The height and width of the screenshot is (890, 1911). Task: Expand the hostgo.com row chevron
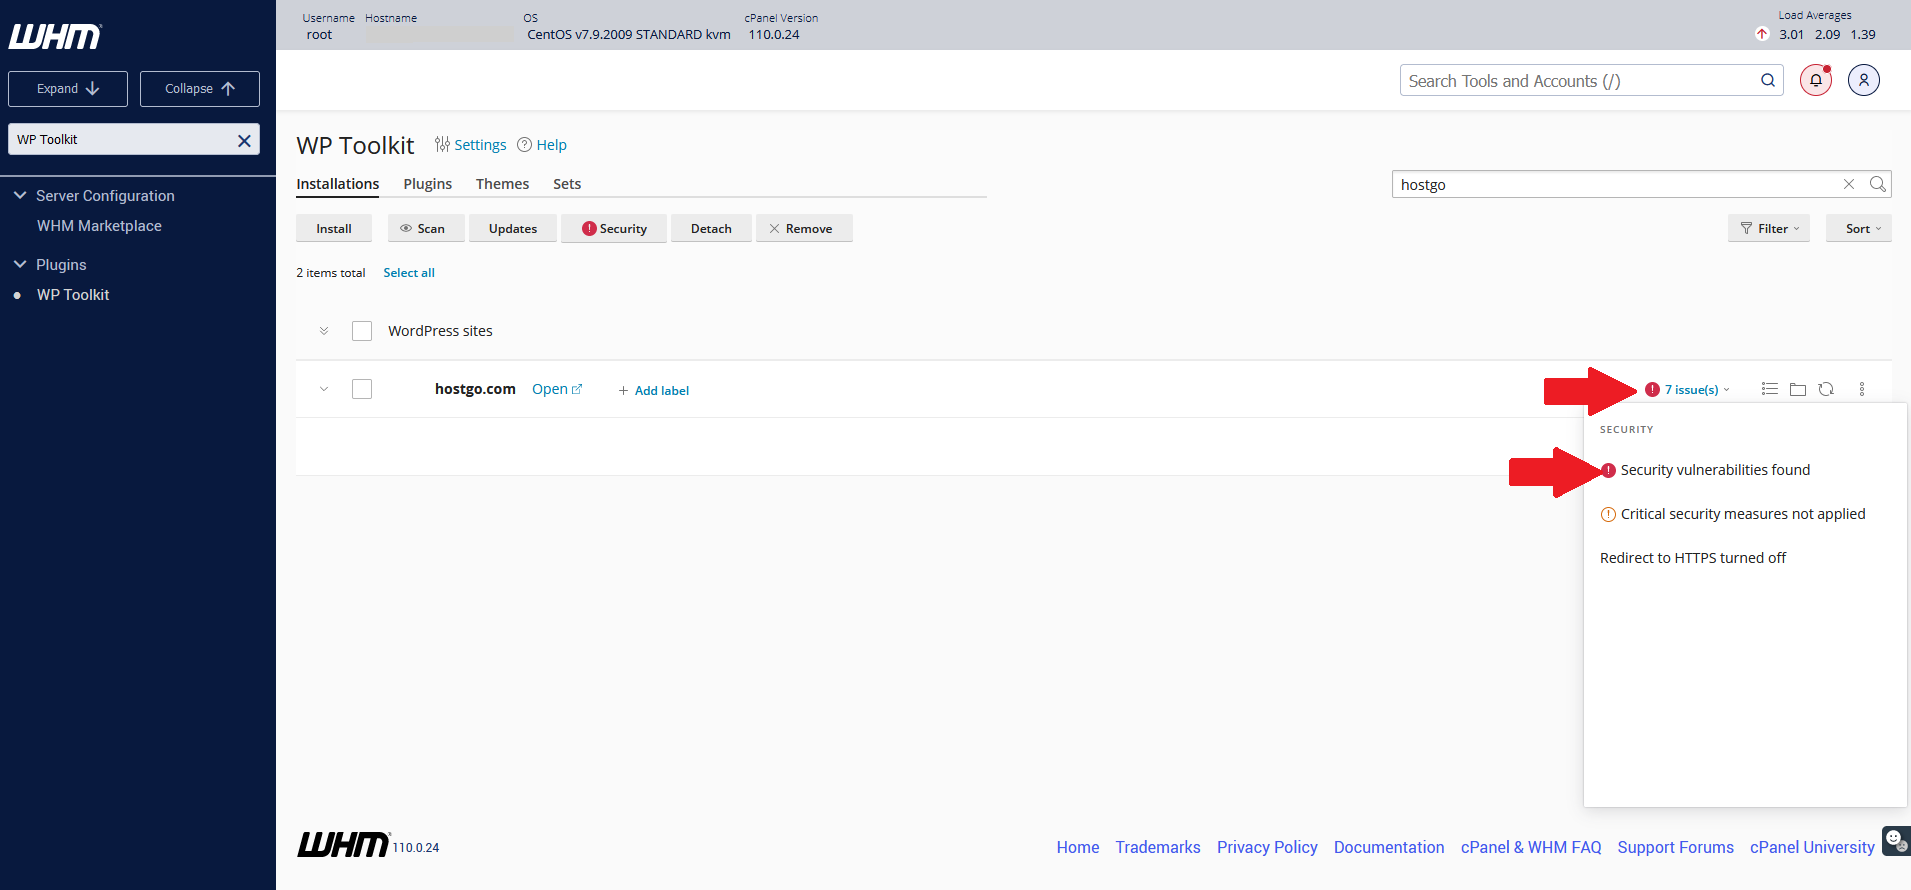(324, 389)
